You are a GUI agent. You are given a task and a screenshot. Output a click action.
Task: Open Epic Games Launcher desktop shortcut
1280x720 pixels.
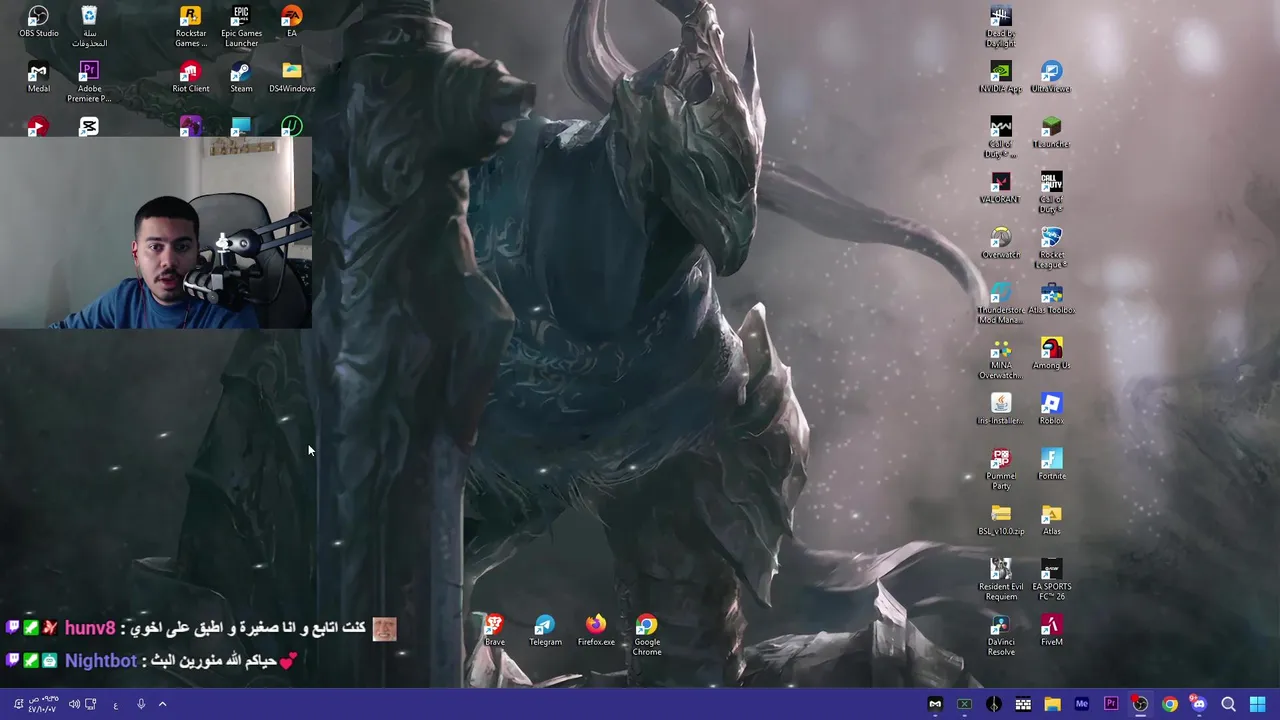[x=241, y=26]
